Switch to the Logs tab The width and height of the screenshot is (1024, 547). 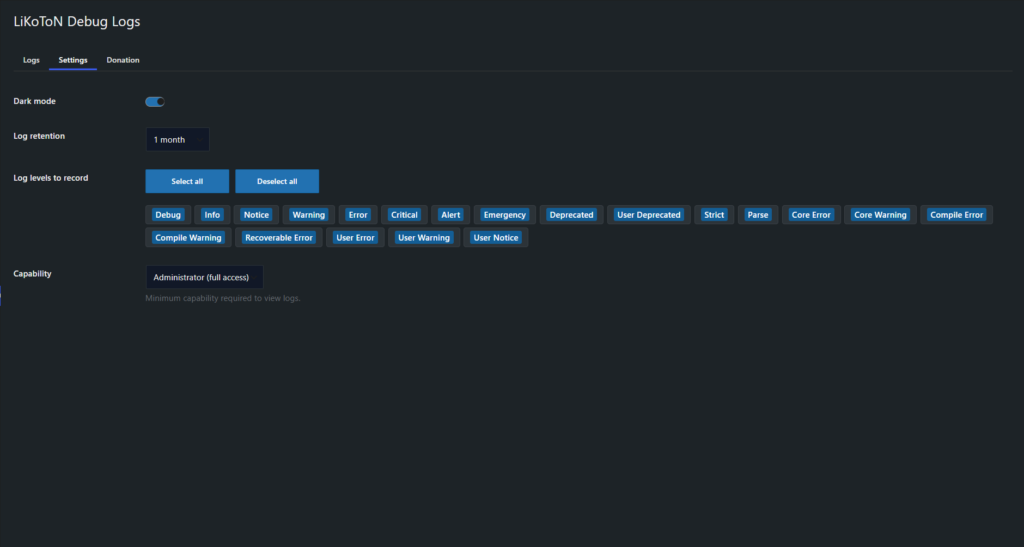pos(31,60)
